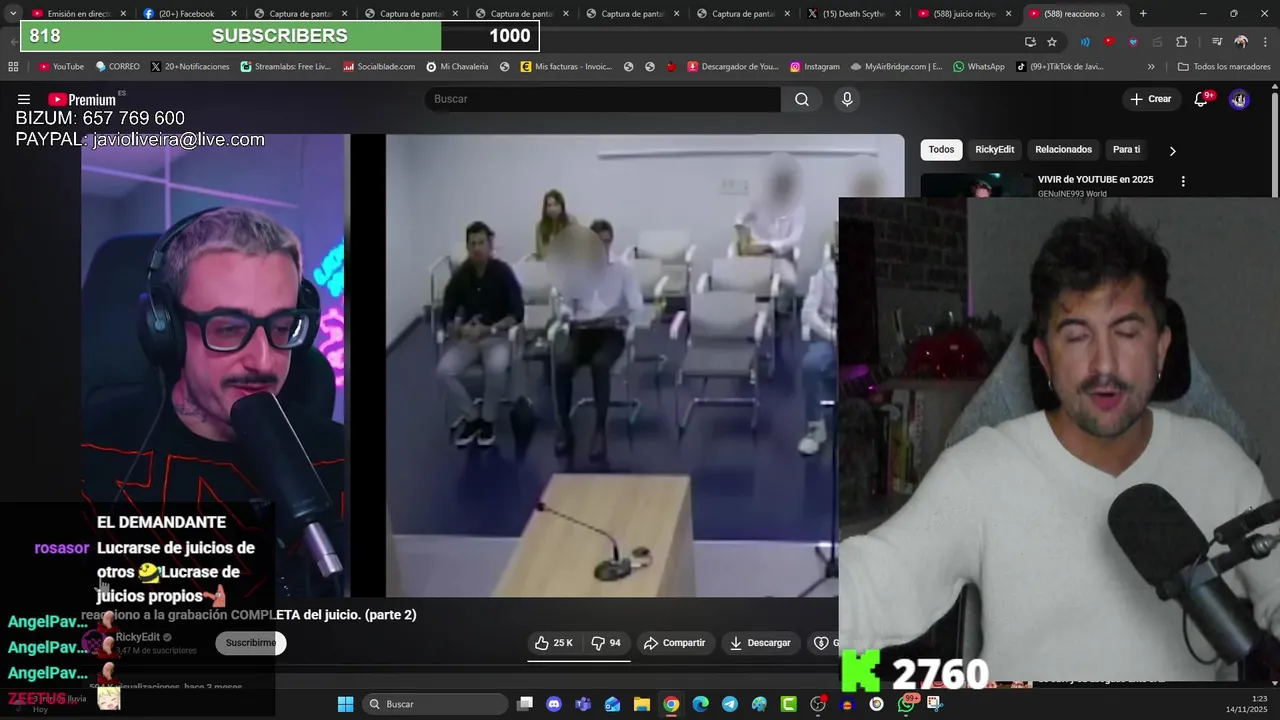Open Telegram from the taskbar
Image resolution: width=1280 pixels, height=720 pixels.
pyautogui.click(x=730, y=704)
